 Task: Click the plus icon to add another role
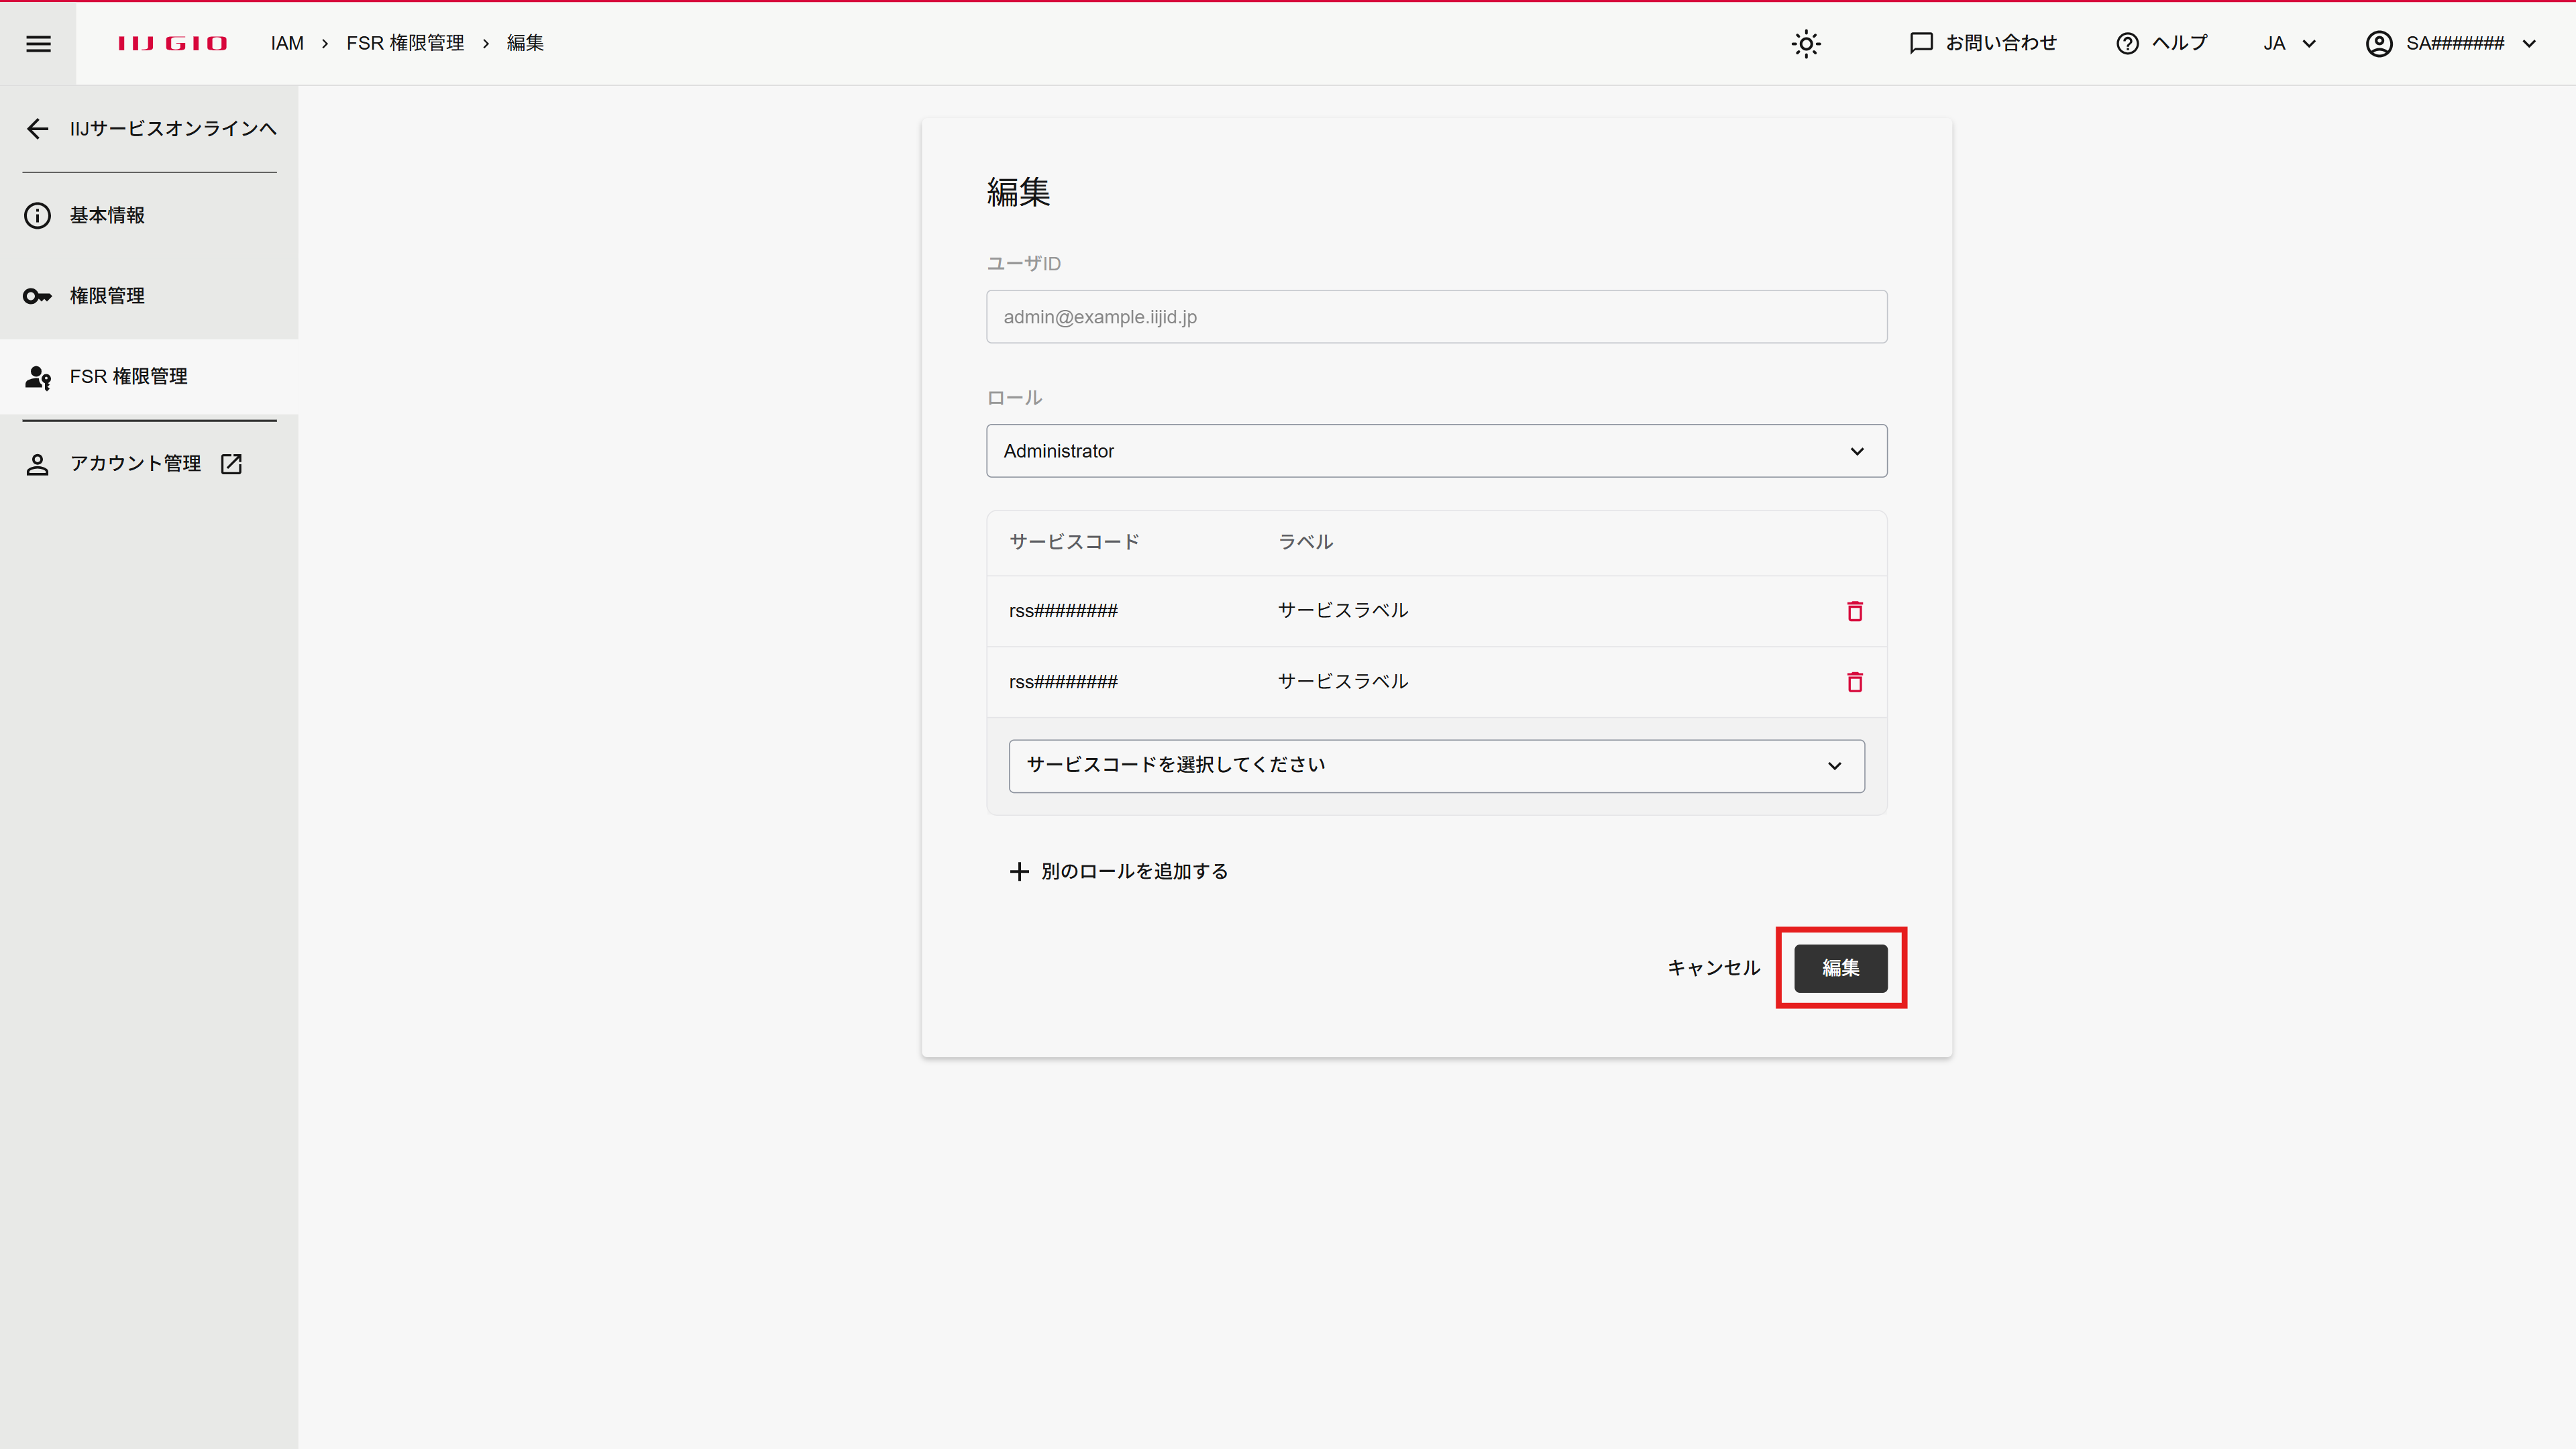coord(1018,871)
